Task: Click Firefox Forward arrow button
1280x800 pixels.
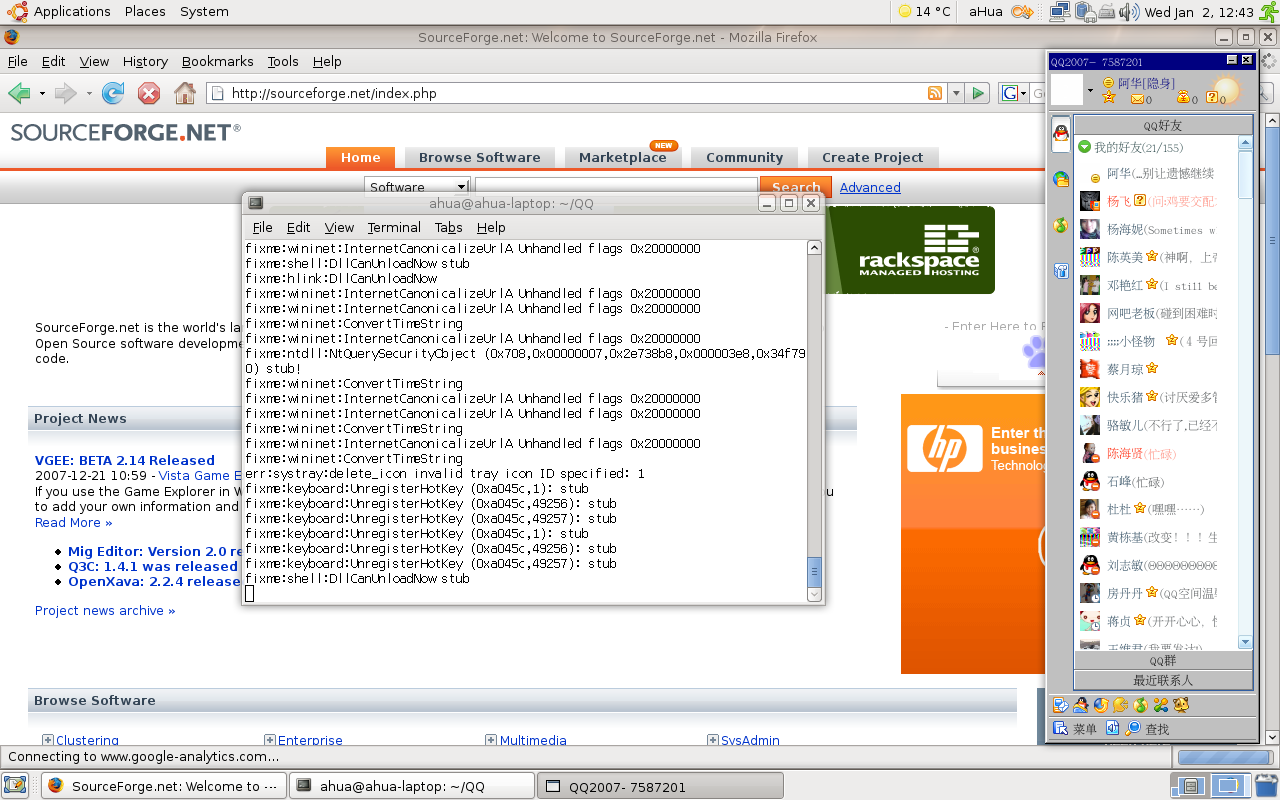Action: coord(65,93)
